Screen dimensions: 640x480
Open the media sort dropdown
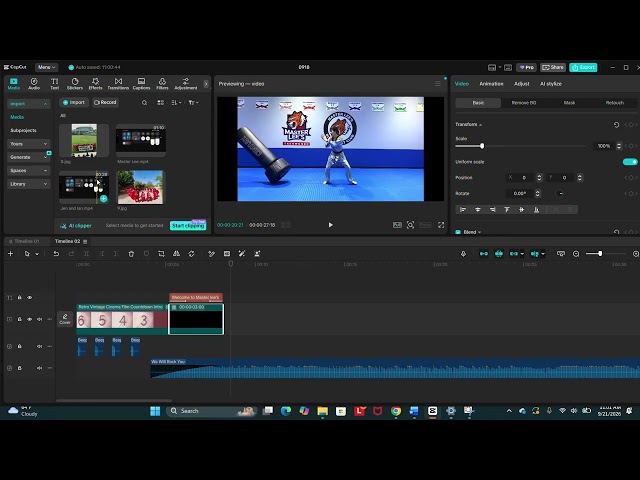coord(176,103)
